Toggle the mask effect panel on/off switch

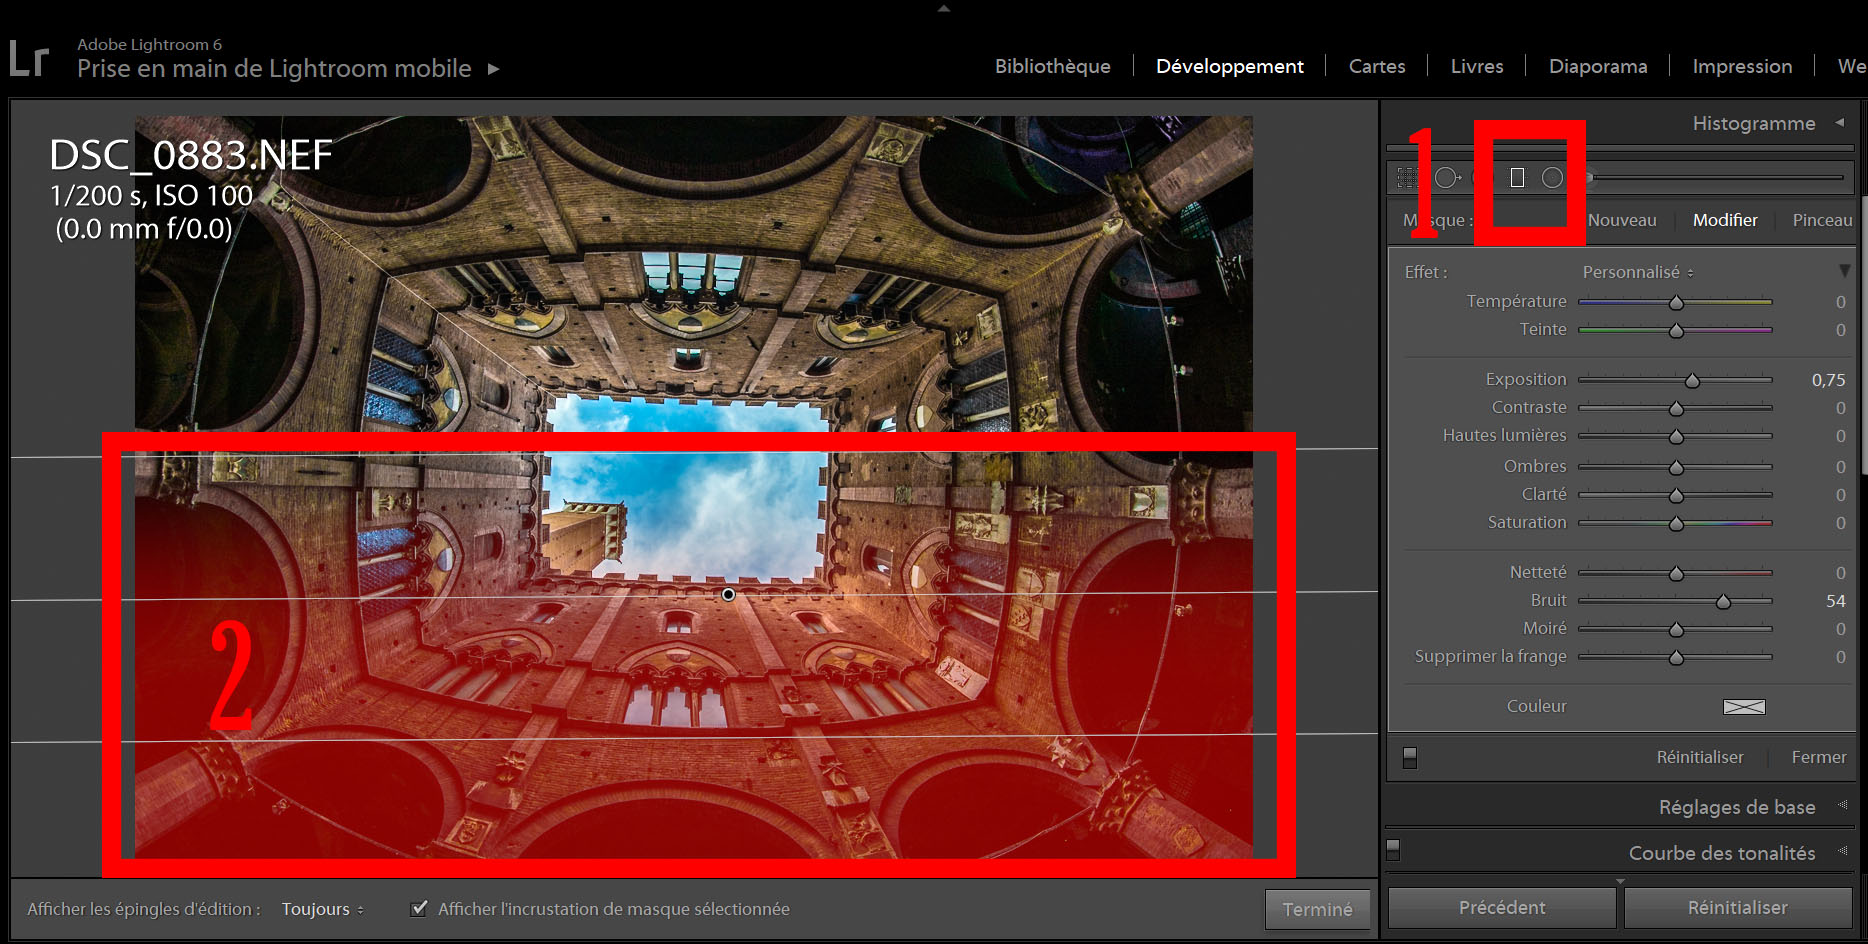tap(1410, 757)
